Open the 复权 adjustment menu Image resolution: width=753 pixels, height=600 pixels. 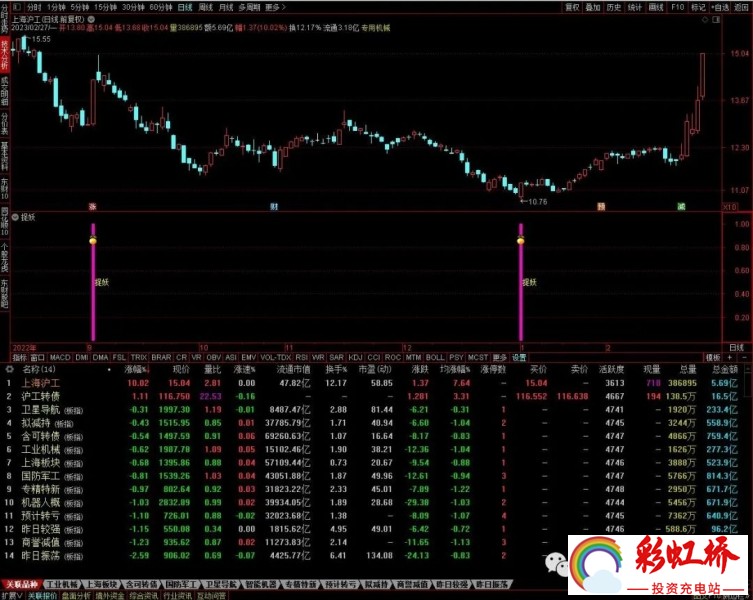tap(572, 7)
